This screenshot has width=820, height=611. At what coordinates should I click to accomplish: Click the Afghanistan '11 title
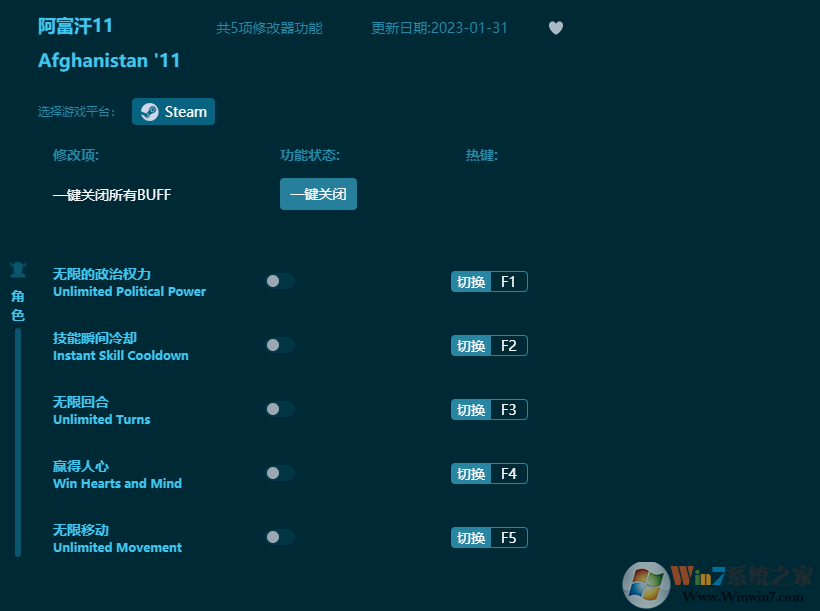click(109, 61)
